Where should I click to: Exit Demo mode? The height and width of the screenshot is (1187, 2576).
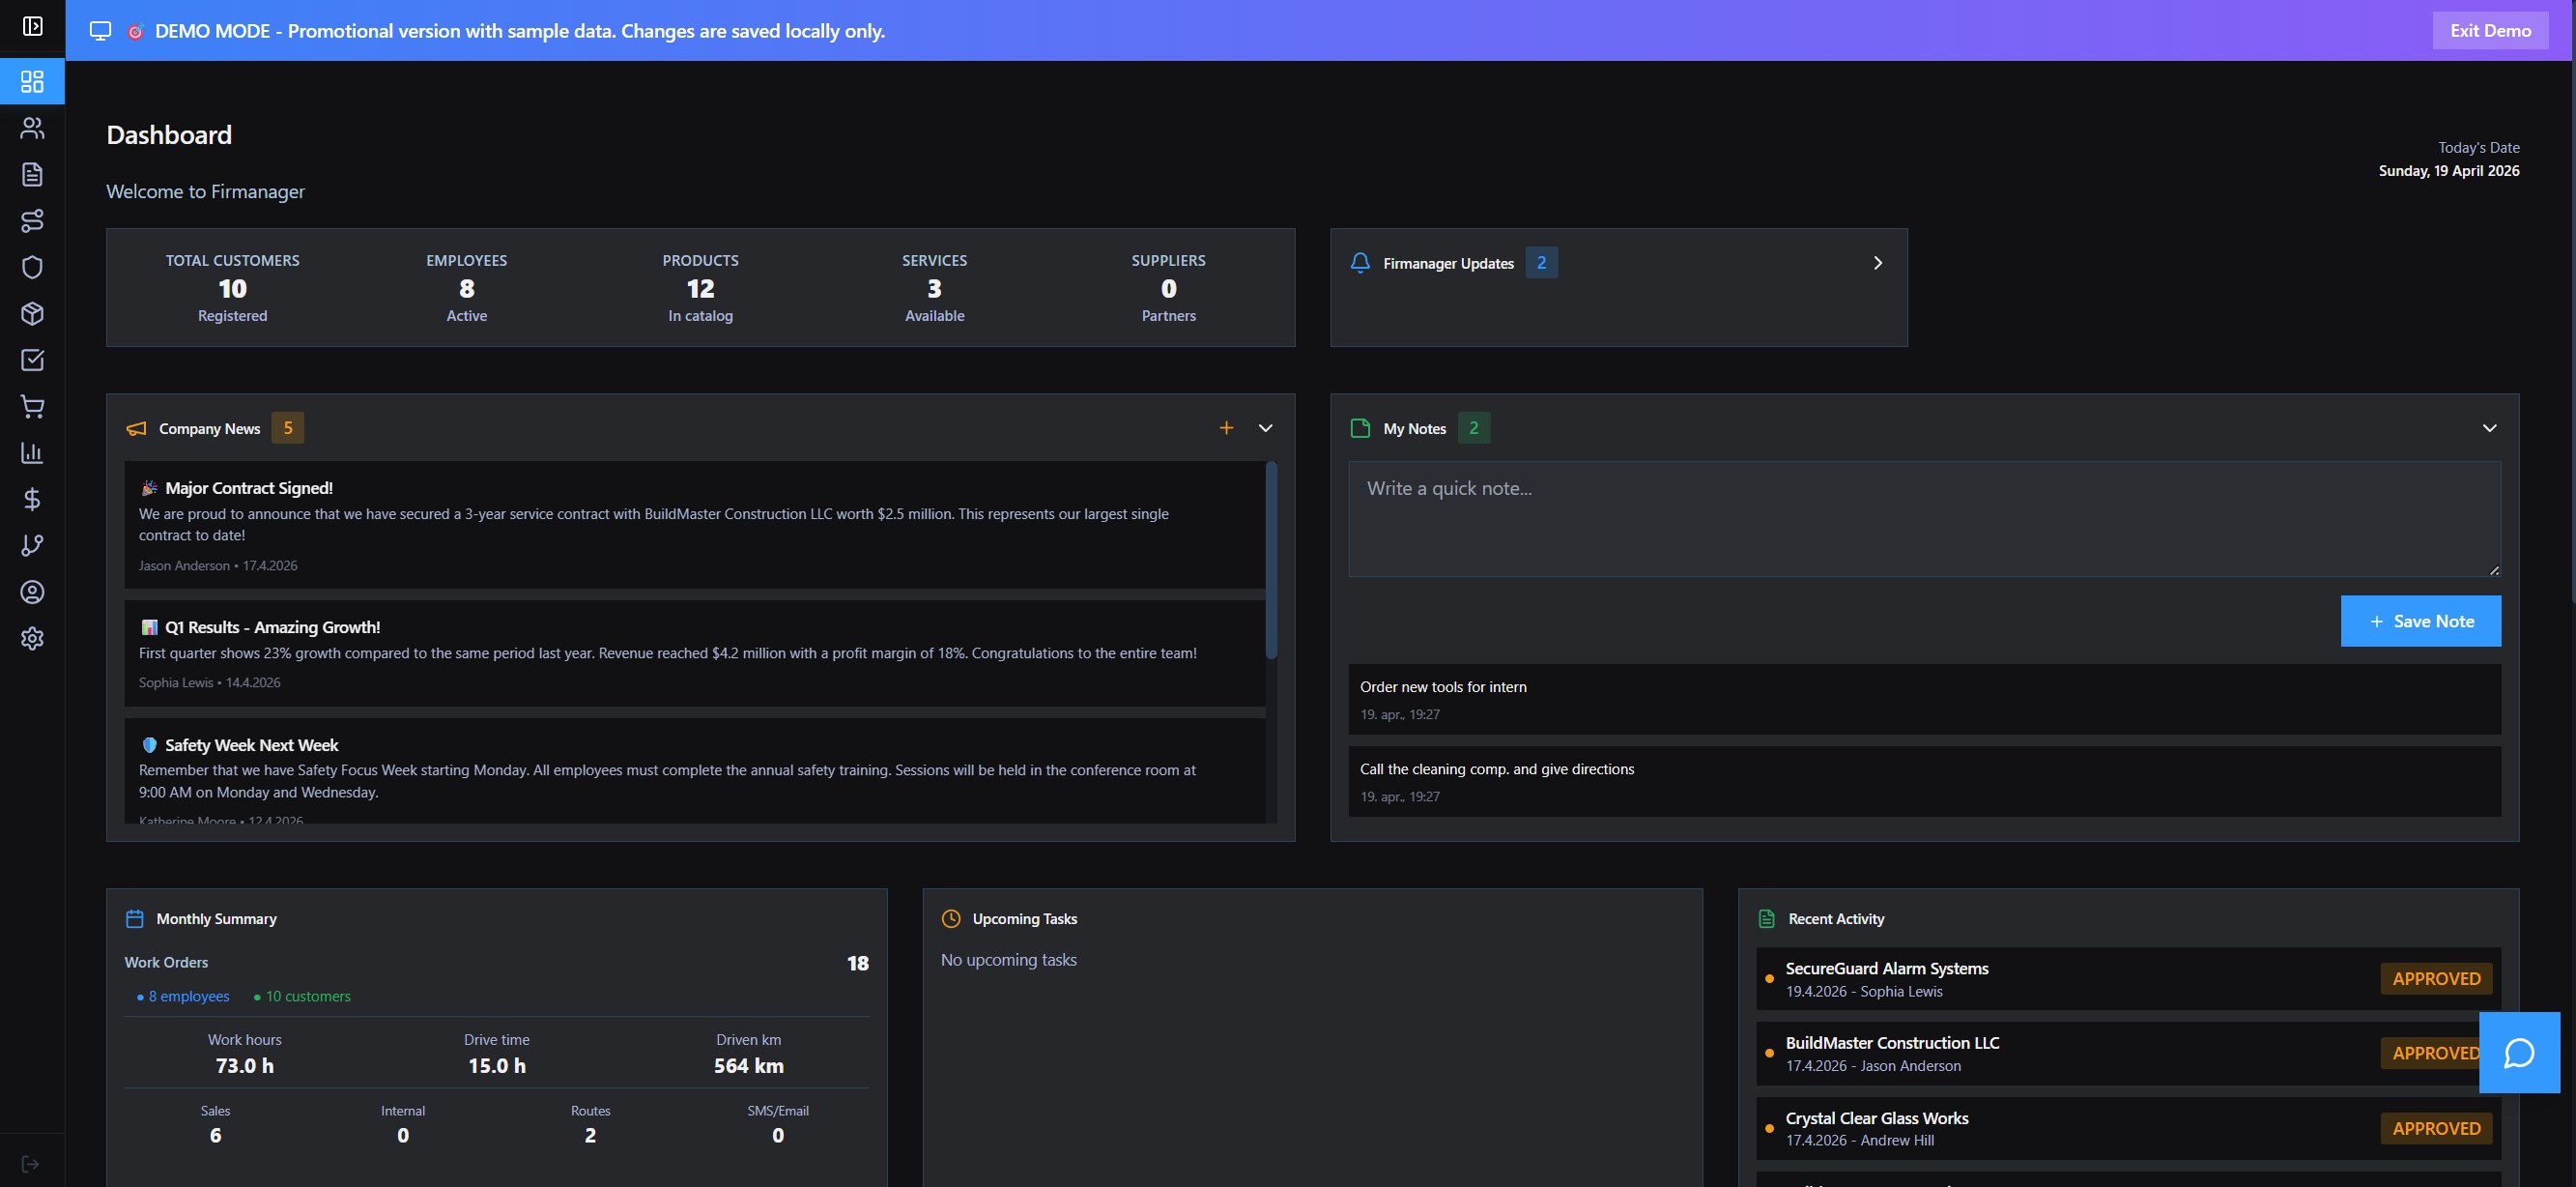click(2490, 31)
